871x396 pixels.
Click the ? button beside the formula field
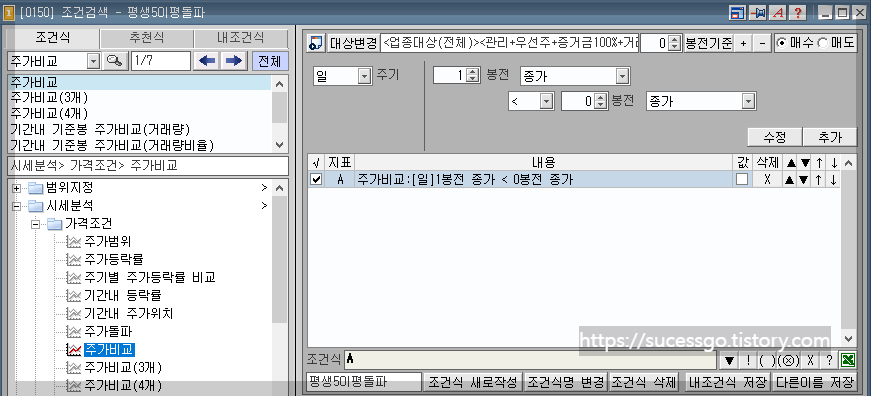829,360
